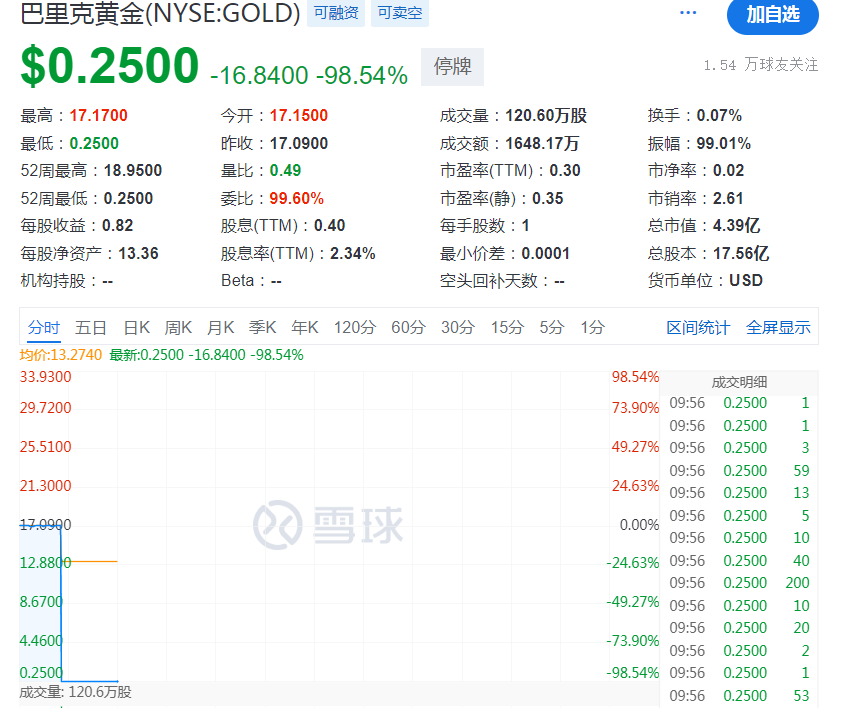
Task: Click the orange average price line
Action: coord(89,561)
